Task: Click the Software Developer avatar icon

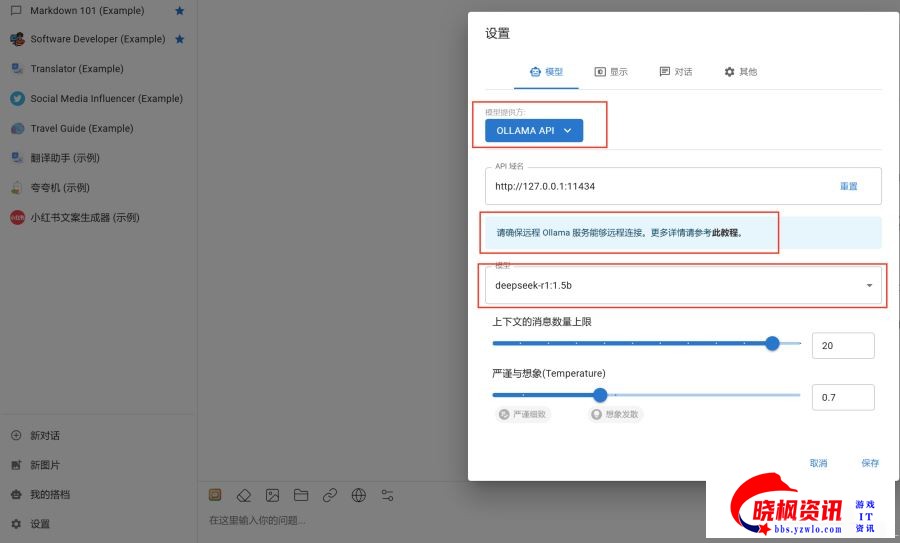Action: 17,39
